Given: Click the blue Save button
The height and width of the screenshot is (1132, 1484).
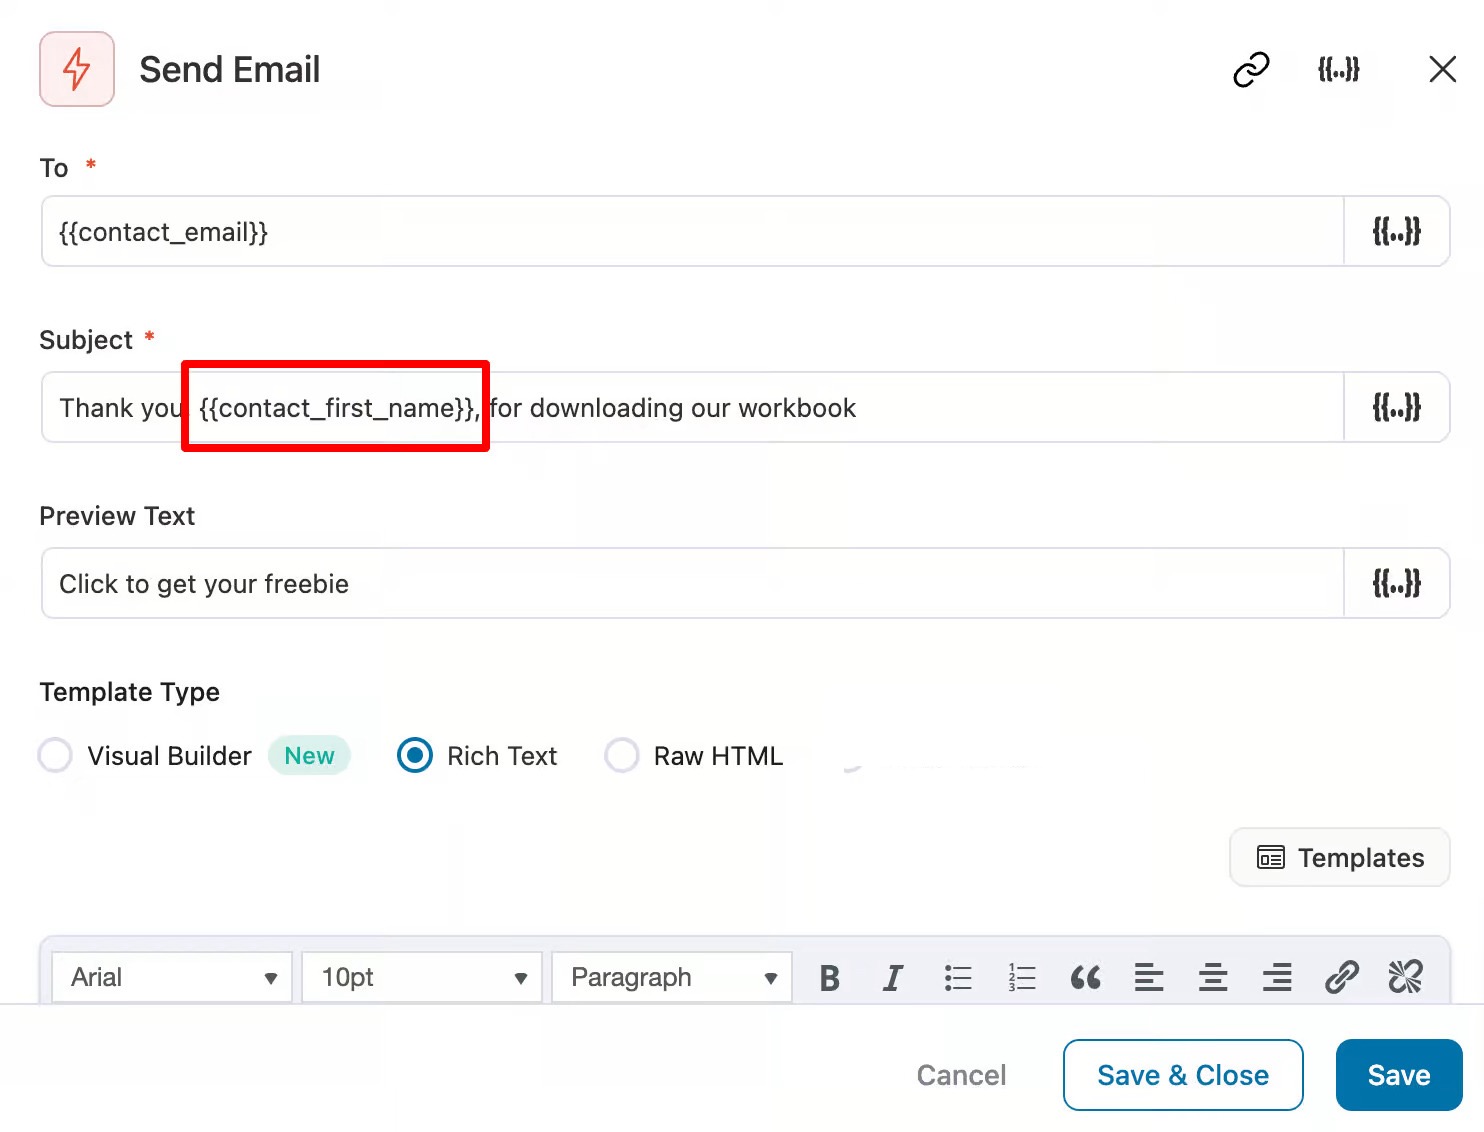Looking at the screenshot, I should [1399, 1075].
